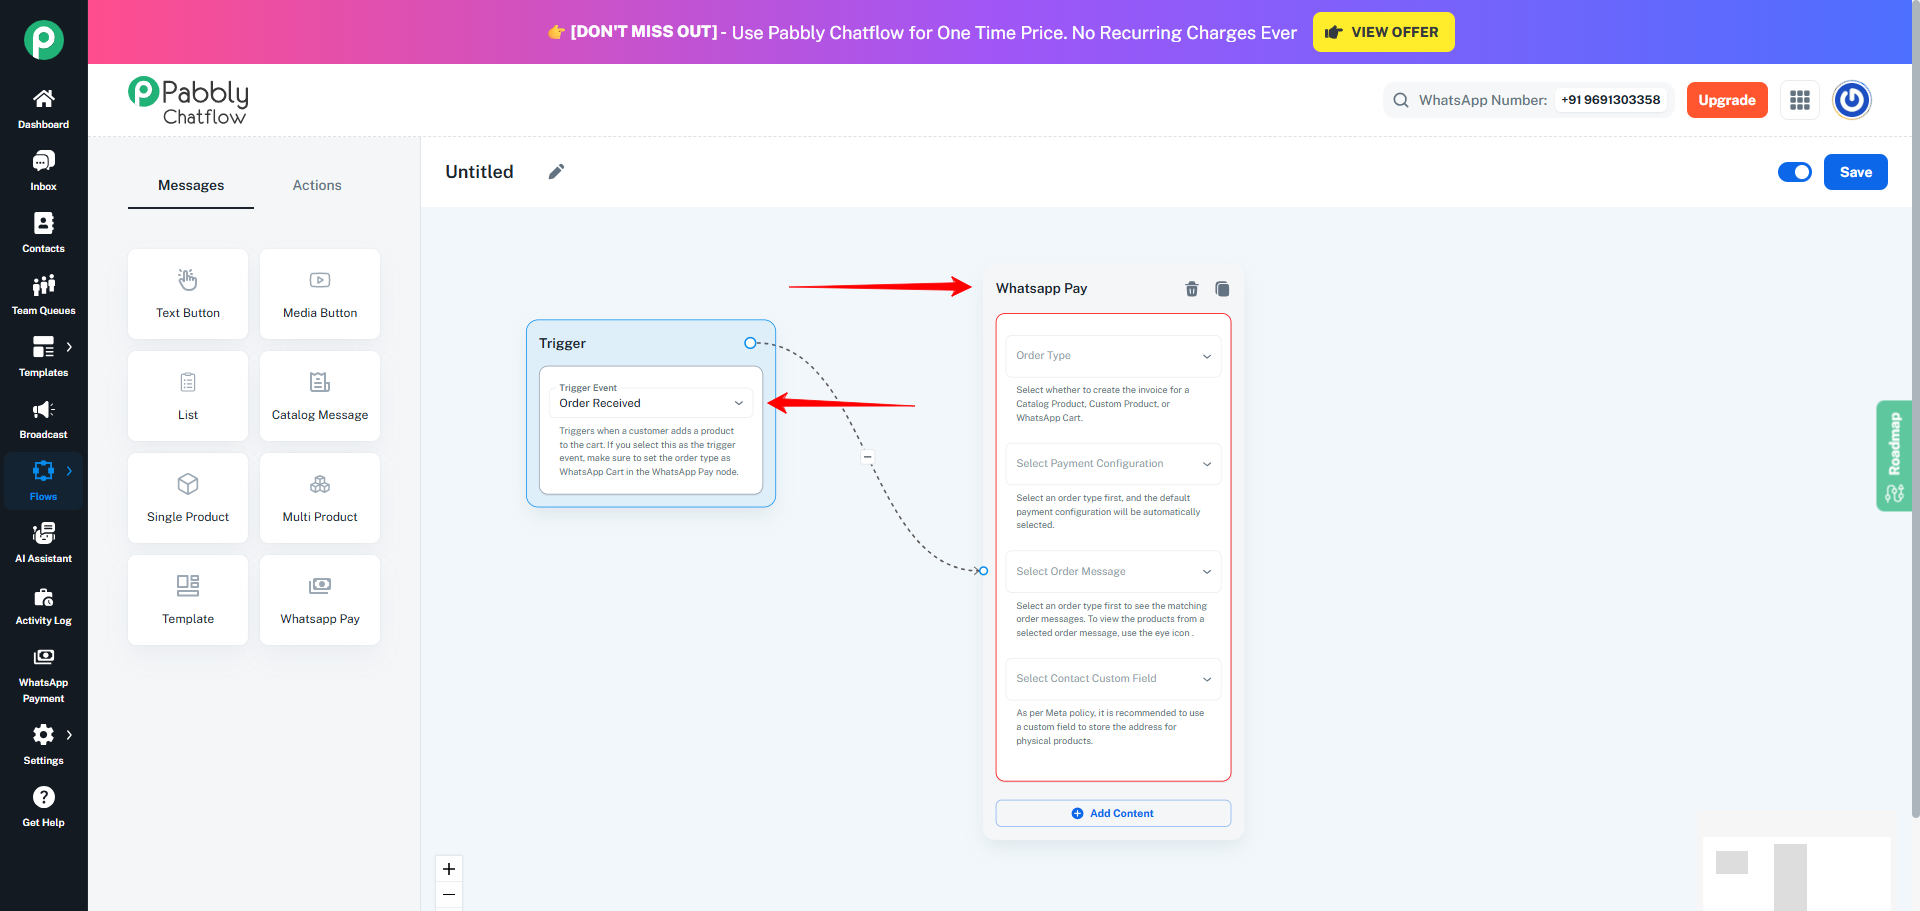Open the apps grid menu
The height and width of the screenshot is (911, 1920).
(1800, 100)
